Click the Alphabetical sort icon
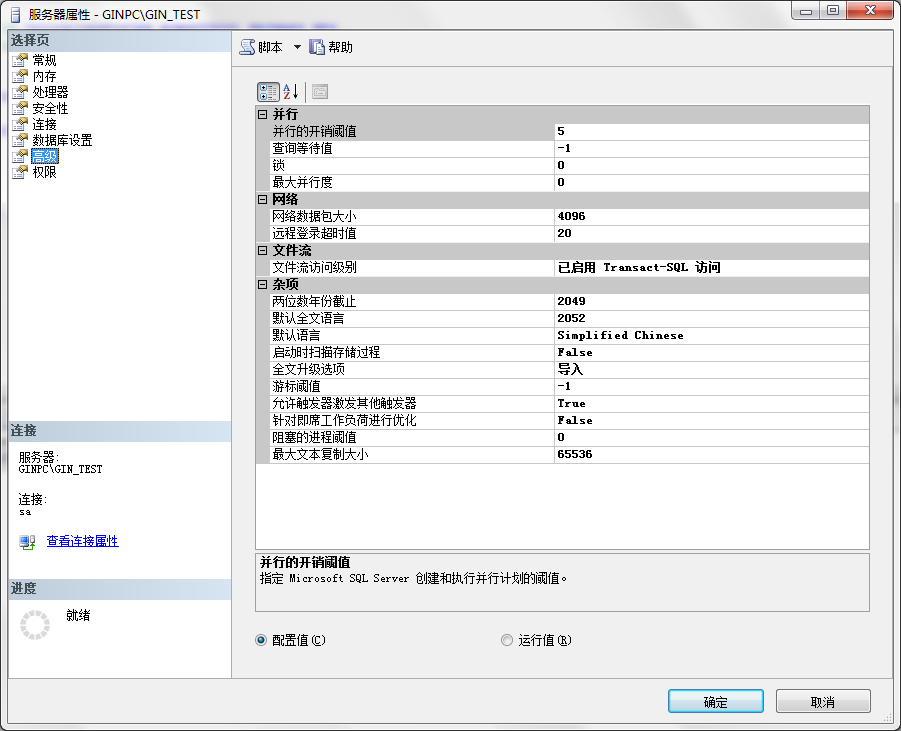The width and height of the screenshot is (901, 731). pyautogui.click(x=291, y=92)
